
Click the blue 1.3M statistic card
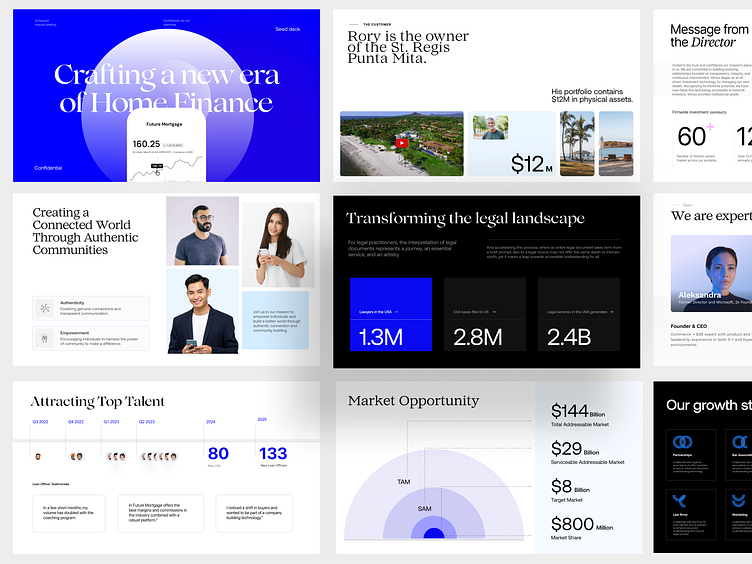390,315
